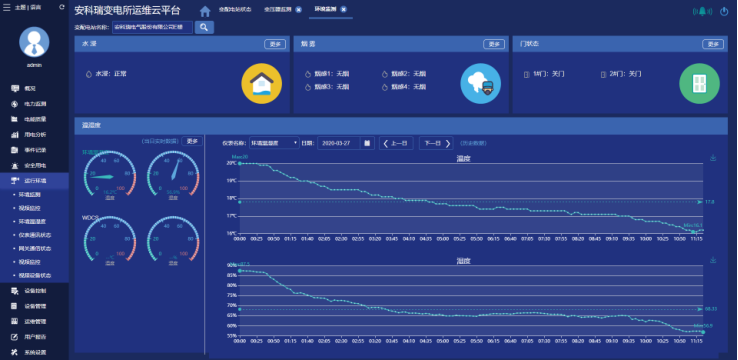The image size is (738, 360).
Task: Collapse the 运行环境 sidebar section
Action: 34,181
